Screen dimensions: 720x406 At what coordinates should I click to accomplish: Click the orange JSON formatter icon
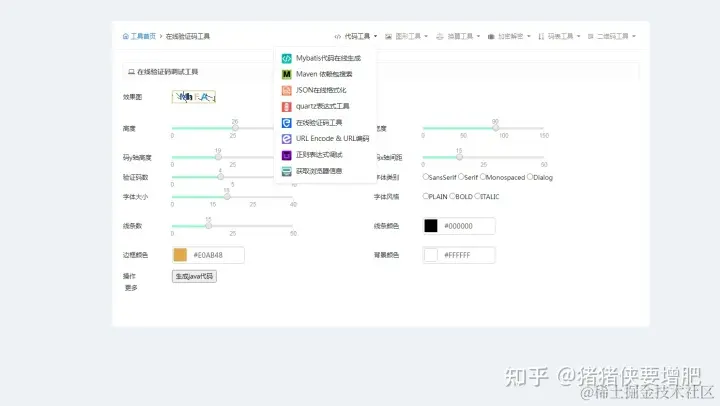tap(287, 90)
